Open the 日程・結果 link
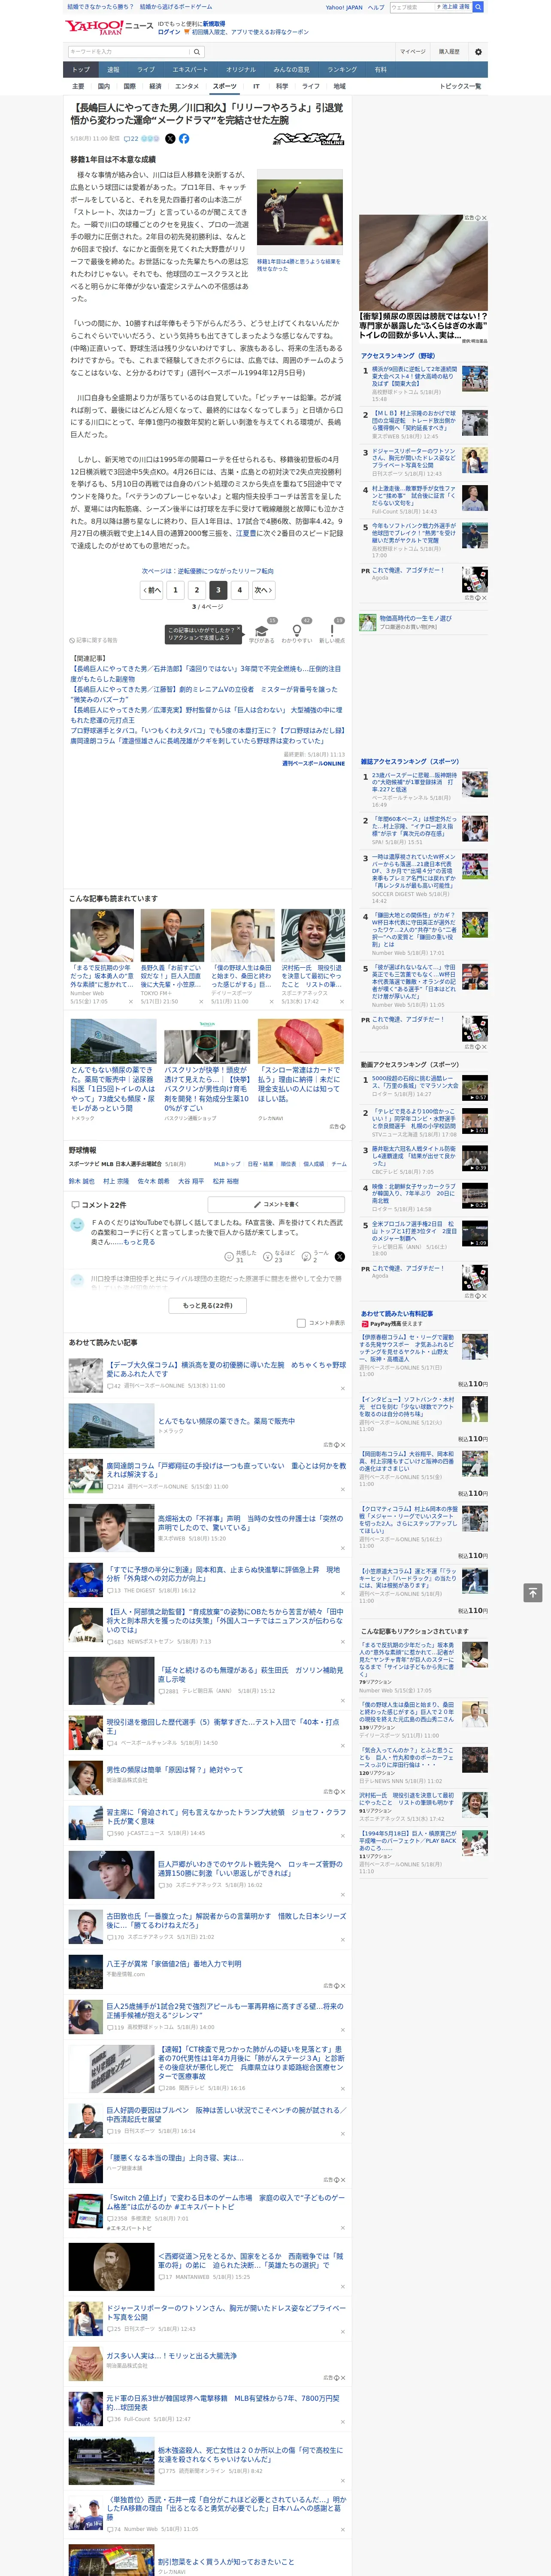551x2576 pixels. [x=260, y=1164]
